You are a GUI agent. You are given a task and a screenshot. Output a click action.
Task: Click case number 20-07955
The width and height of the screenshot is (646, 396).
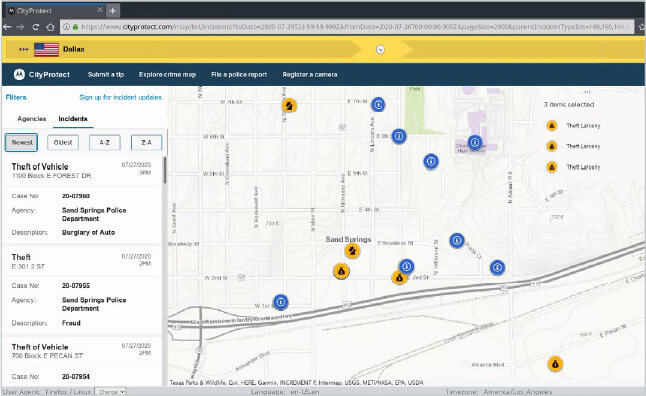coord(76,286)
